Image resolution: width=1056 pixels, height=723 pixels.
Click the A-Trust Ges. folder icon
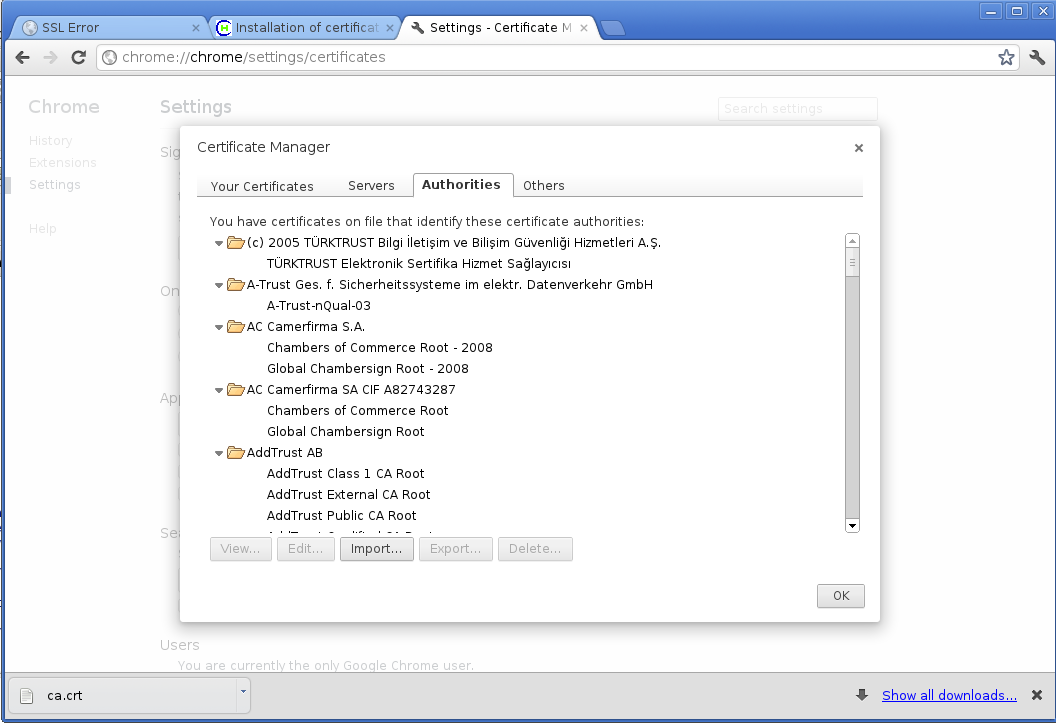[236, 285]
